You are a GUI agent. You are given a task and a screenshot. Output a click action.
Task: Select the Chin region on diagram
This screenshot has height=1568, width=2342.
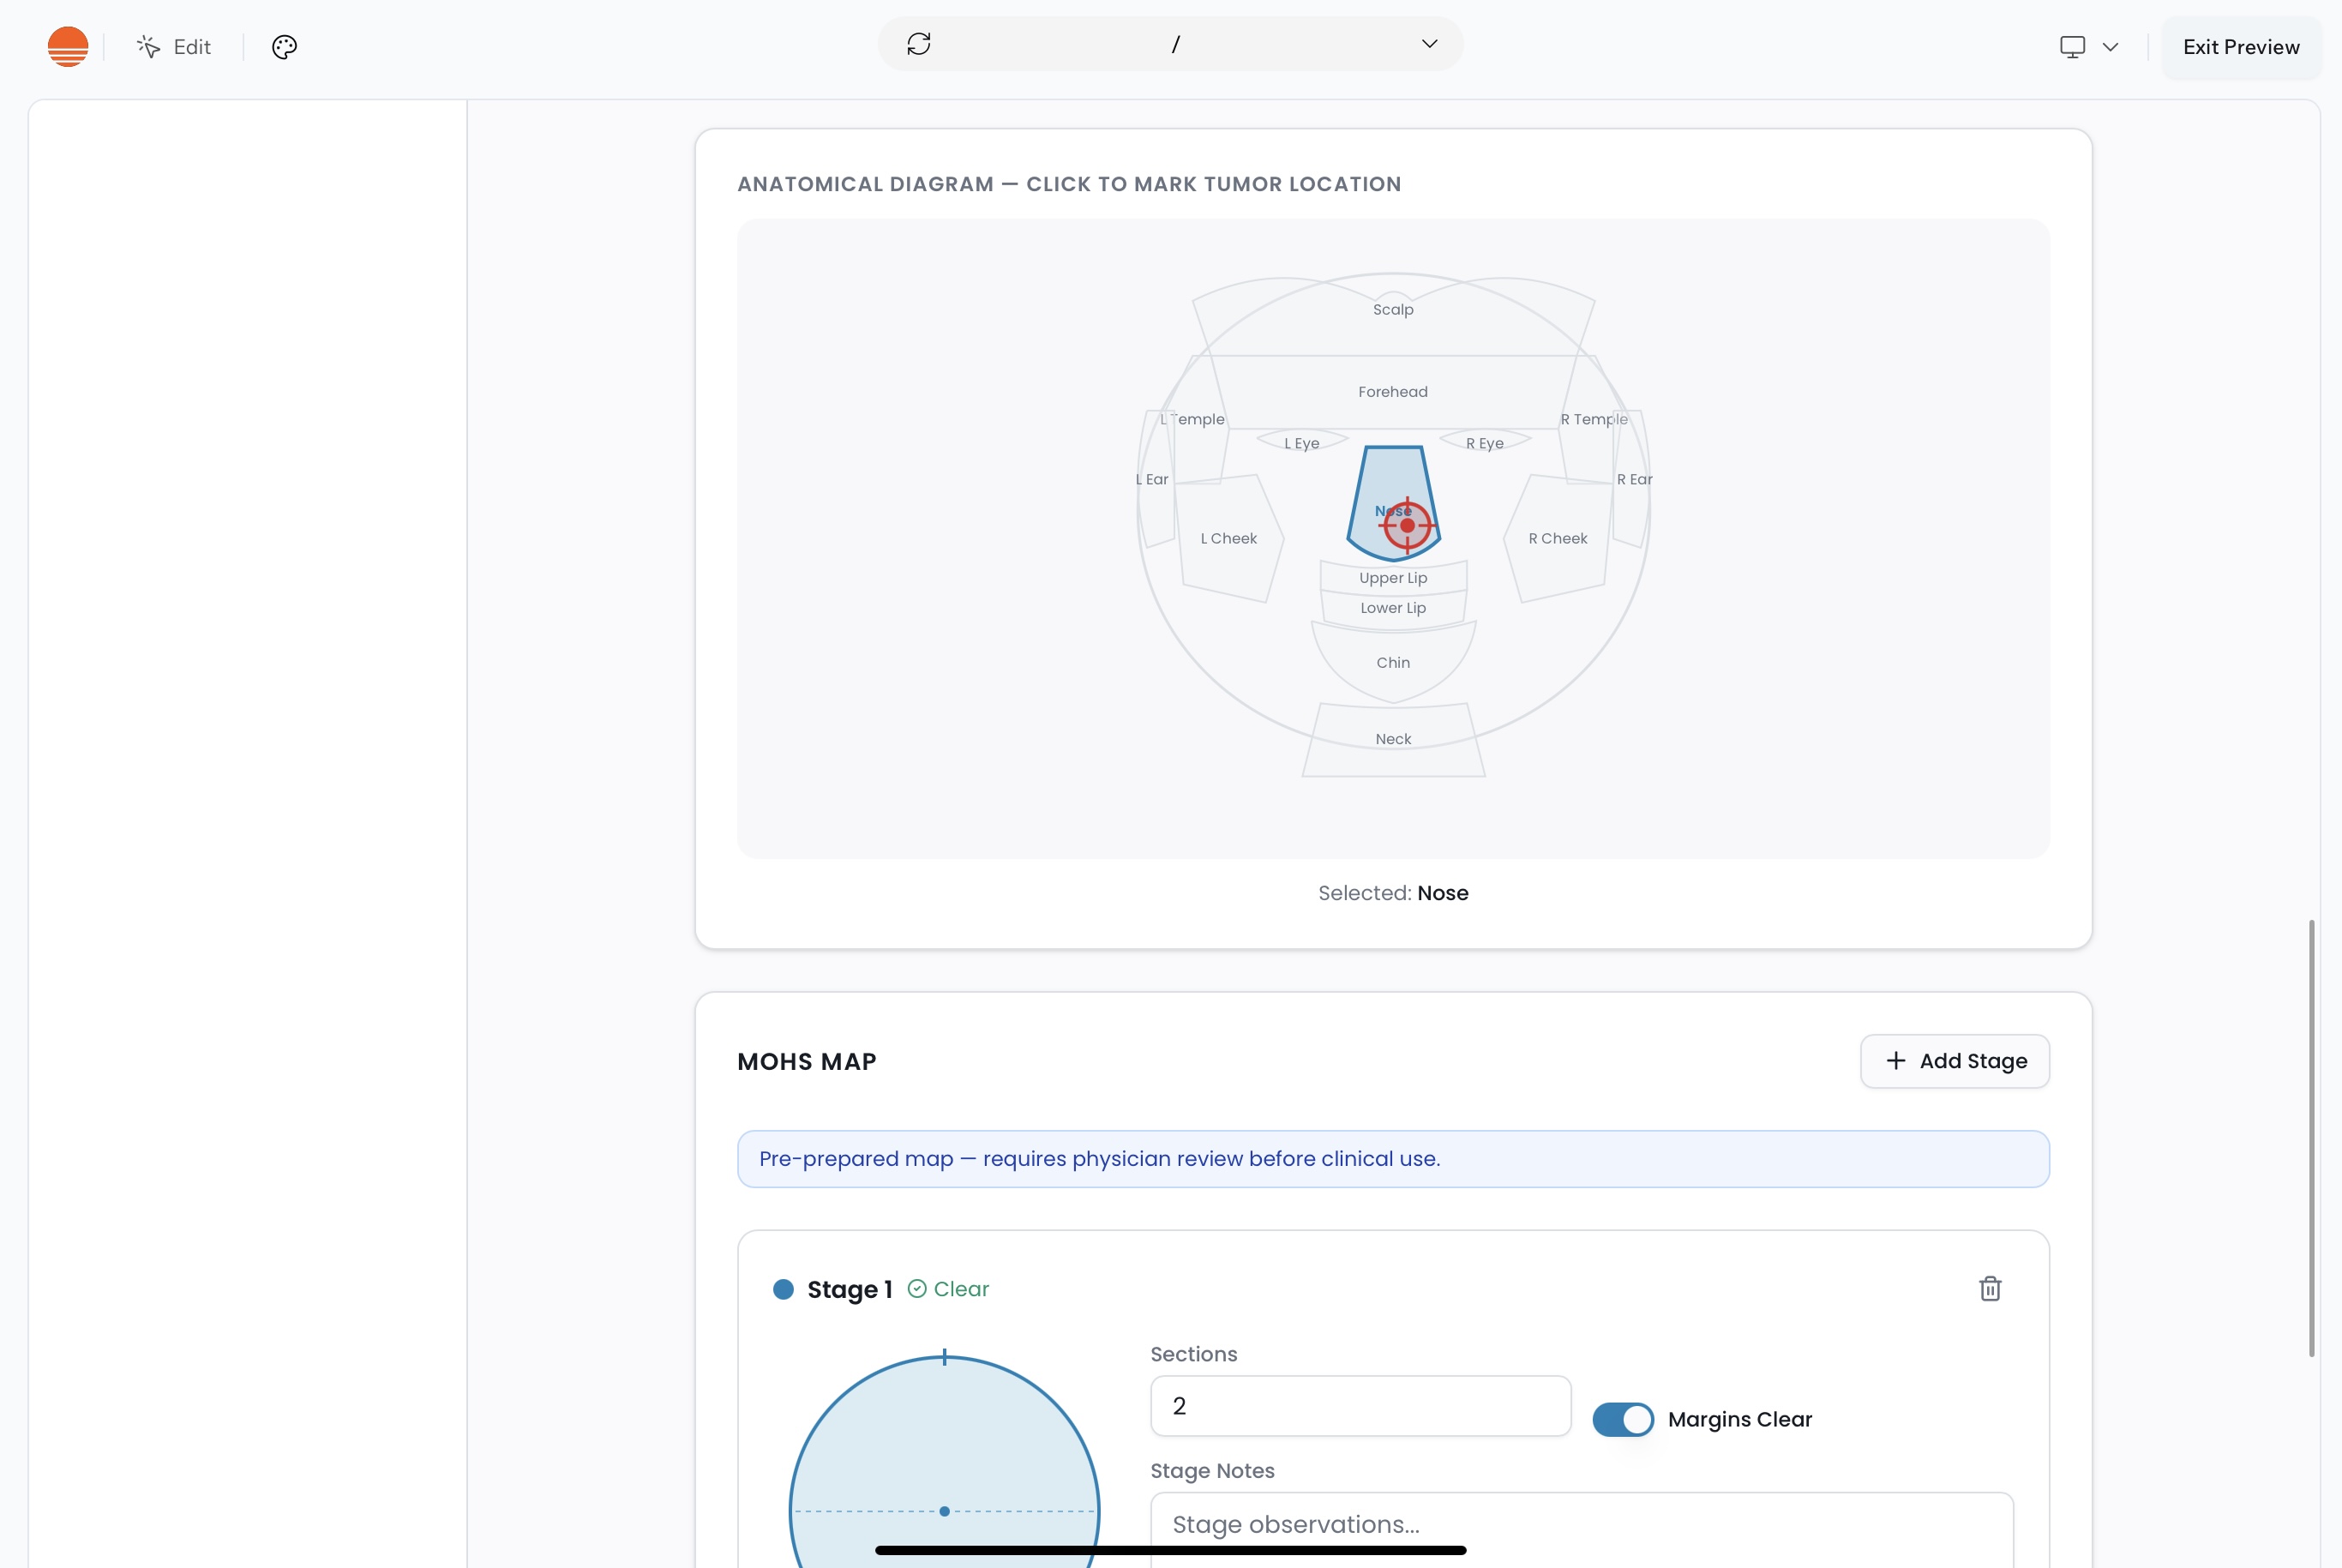coord(1392,662)
